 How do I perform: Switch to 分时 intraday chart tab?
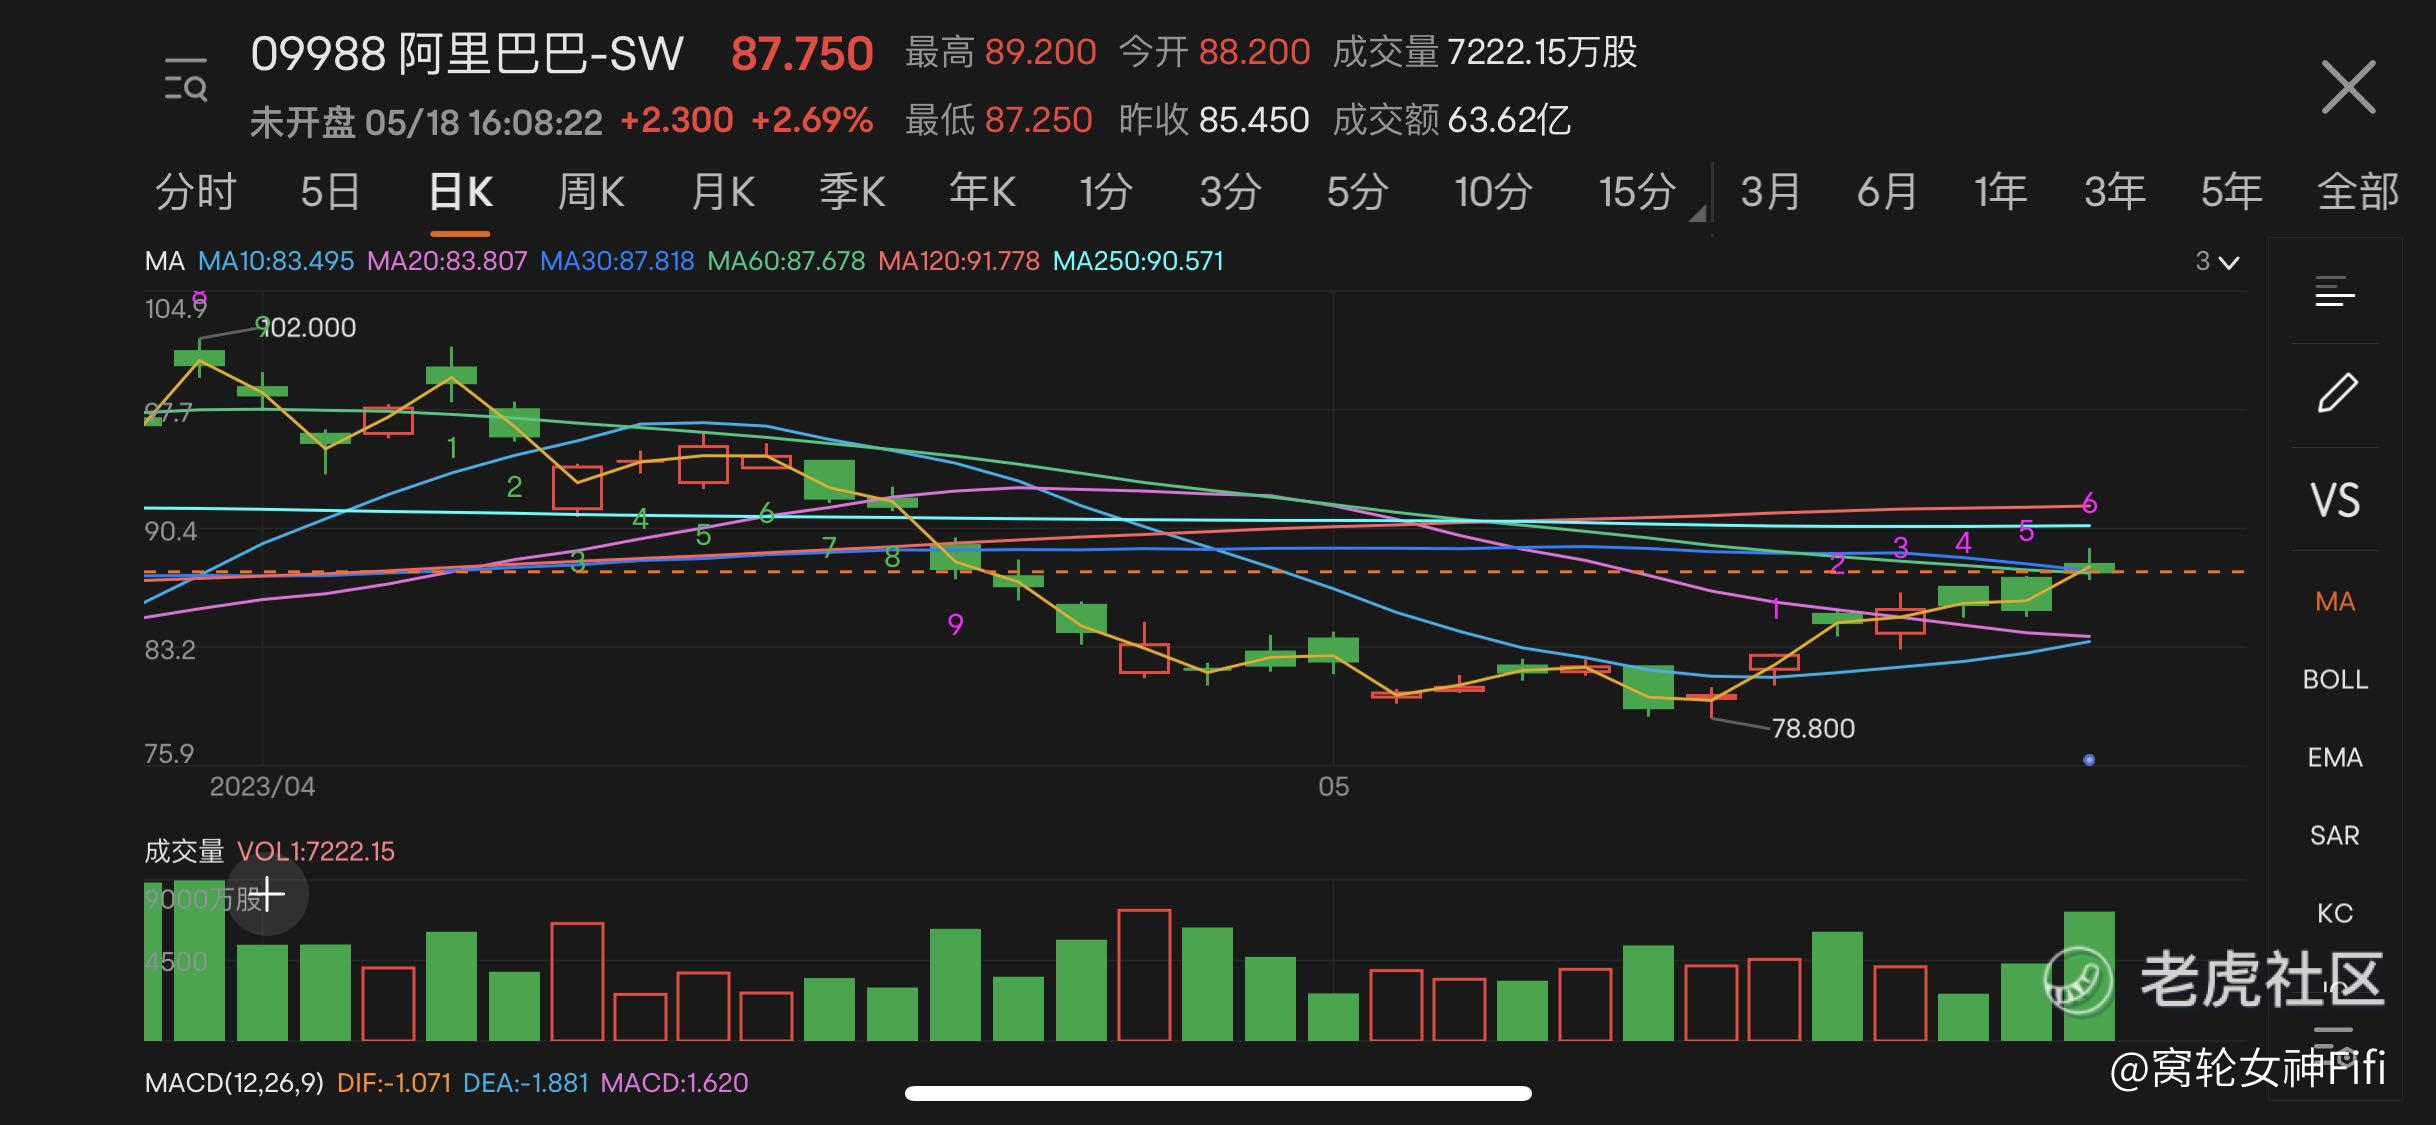click(x=195, y=191)
